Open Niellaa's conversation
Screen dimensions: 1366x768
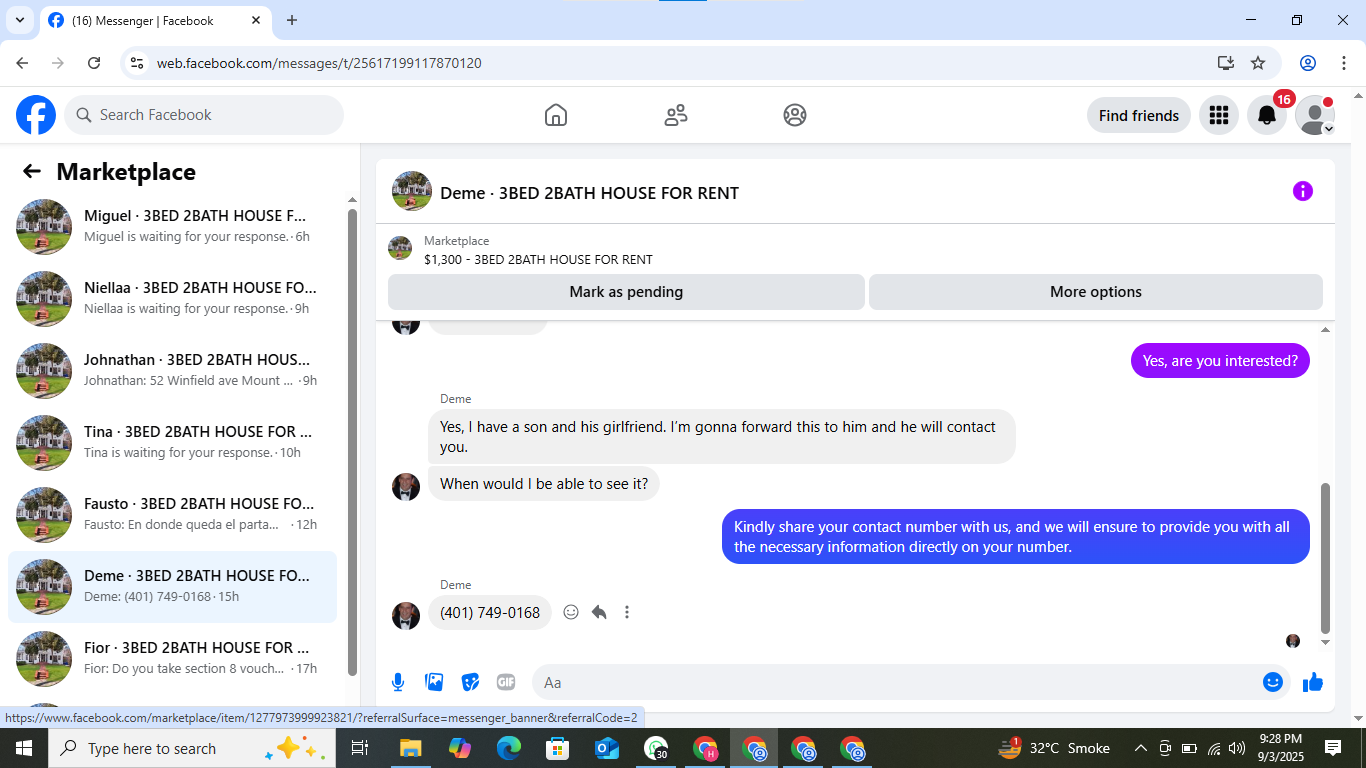coord(172,299)
